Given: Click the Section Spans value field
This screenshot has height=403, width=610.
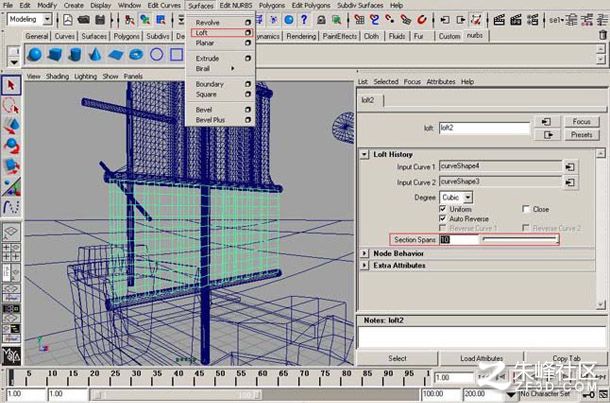Looking at the screenshot, I should point(459,240).
